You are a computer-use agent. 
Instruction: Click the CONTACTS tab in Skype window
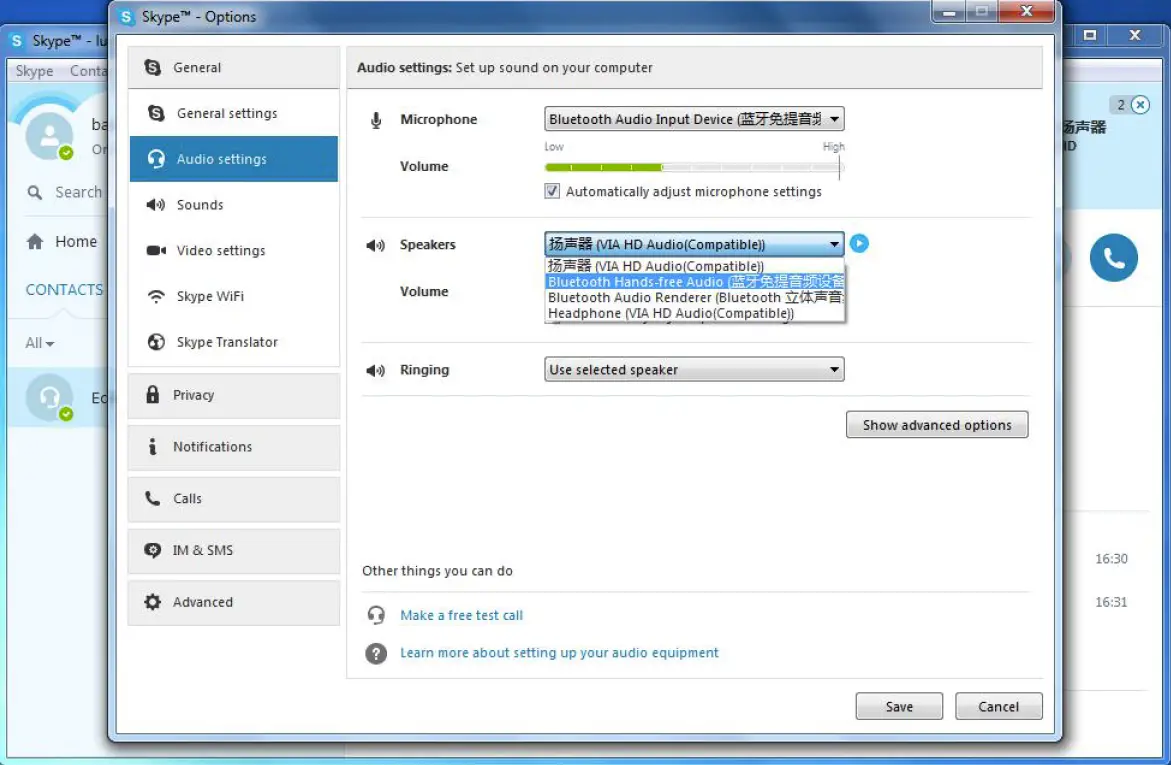pos(64,290)
